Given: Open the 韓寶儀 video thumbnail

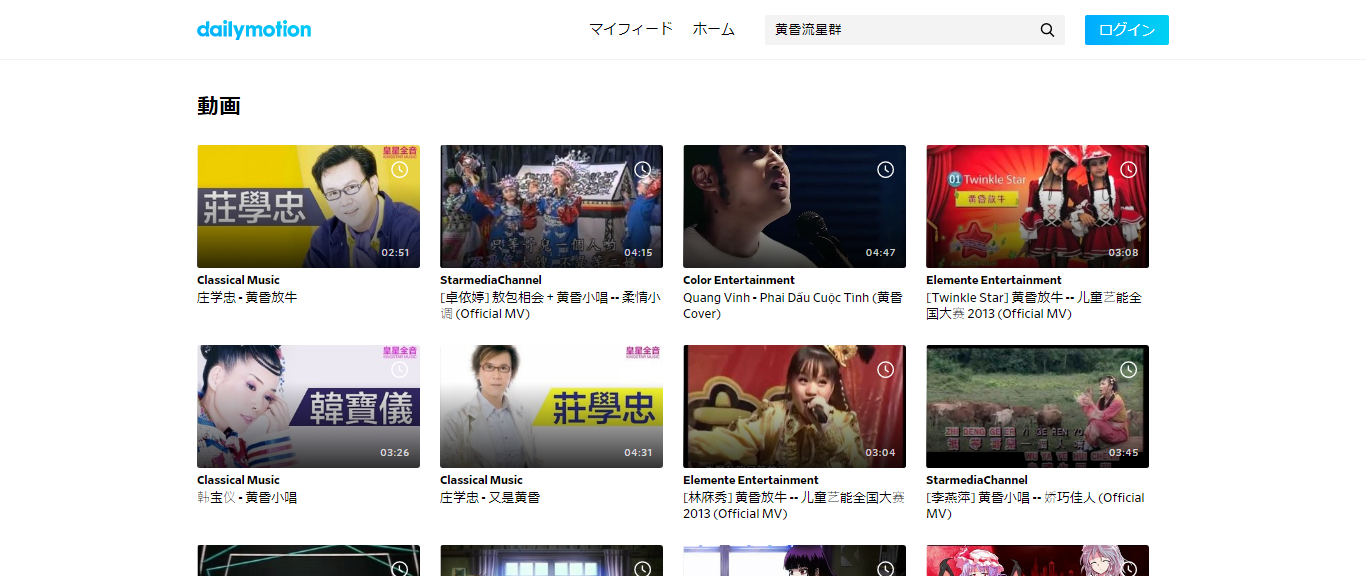Looking at the screenshot, I should (308, 406).
